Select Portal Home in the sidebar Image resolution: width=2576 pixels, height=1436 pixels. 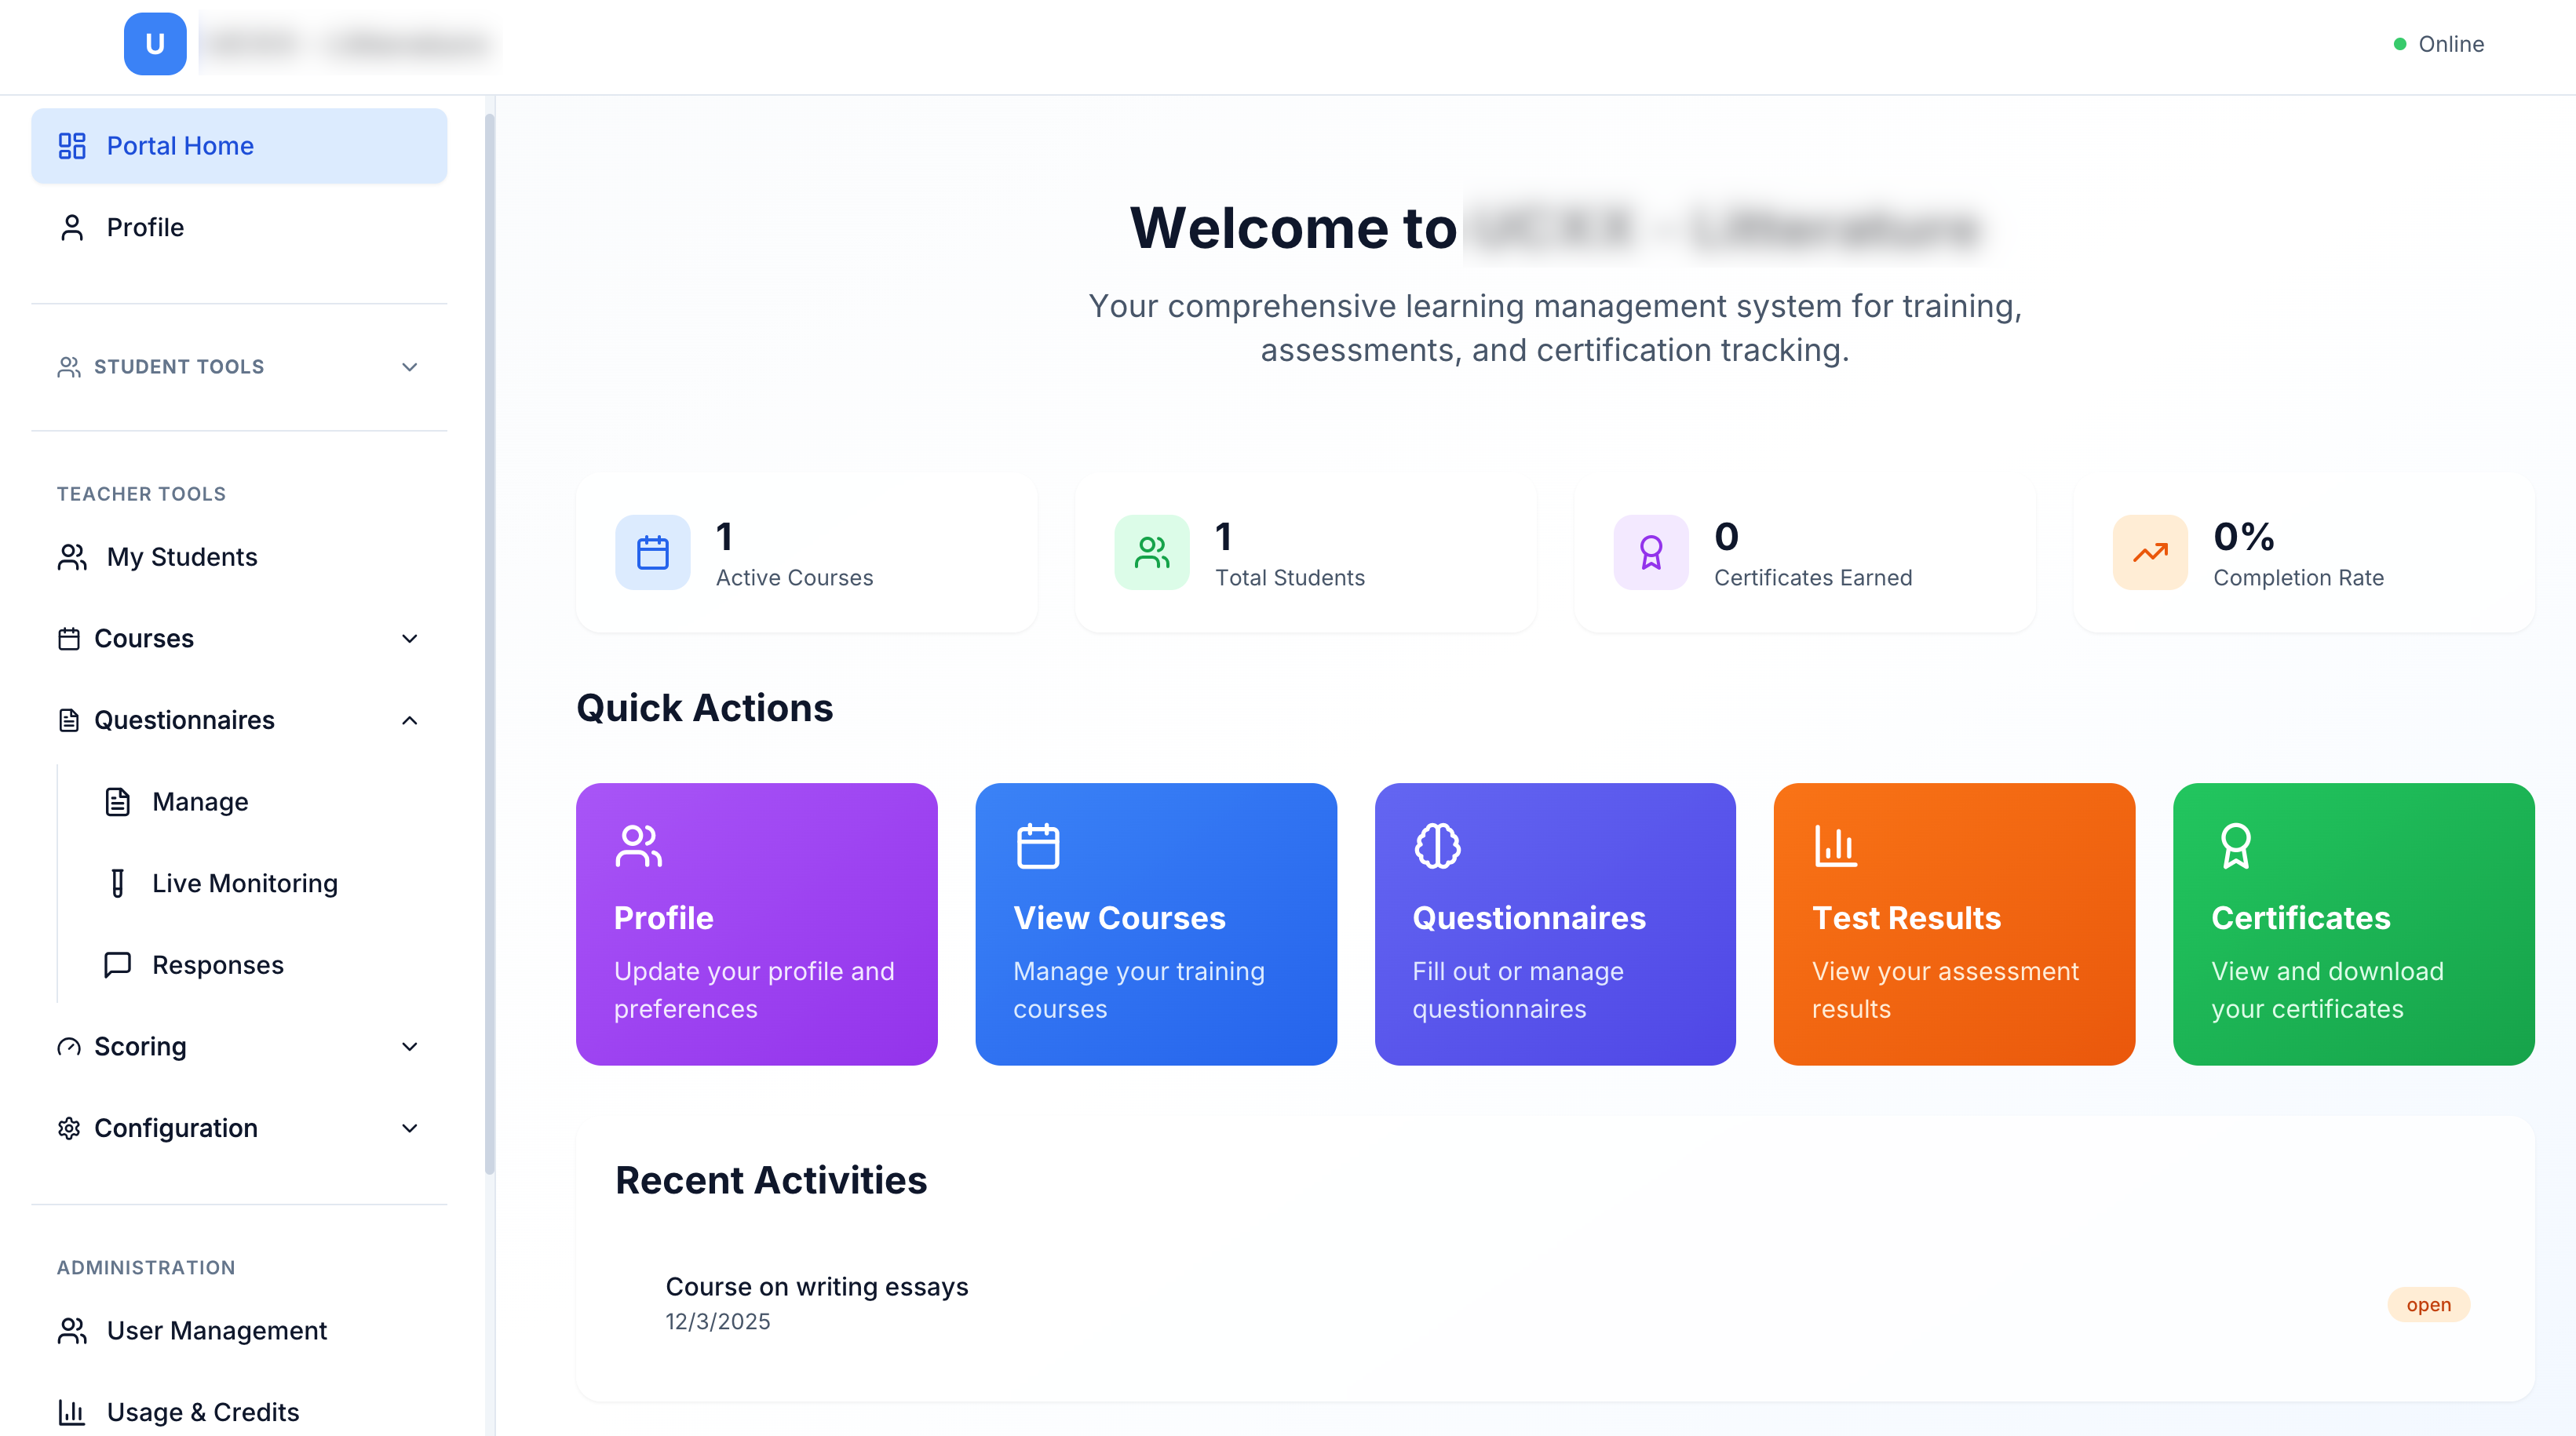[x=180, y=145]
